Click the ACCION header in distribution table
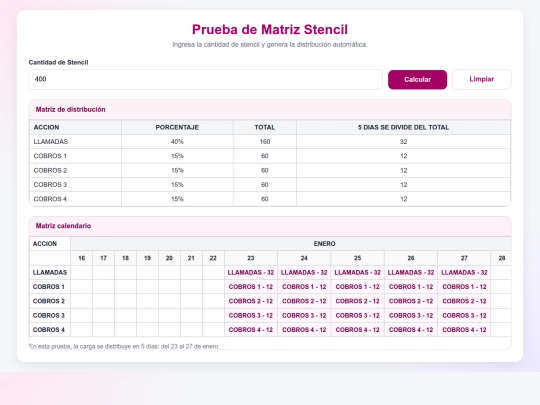Image resolution: width=540 pixels, height=405 pixels. [75, 127]
